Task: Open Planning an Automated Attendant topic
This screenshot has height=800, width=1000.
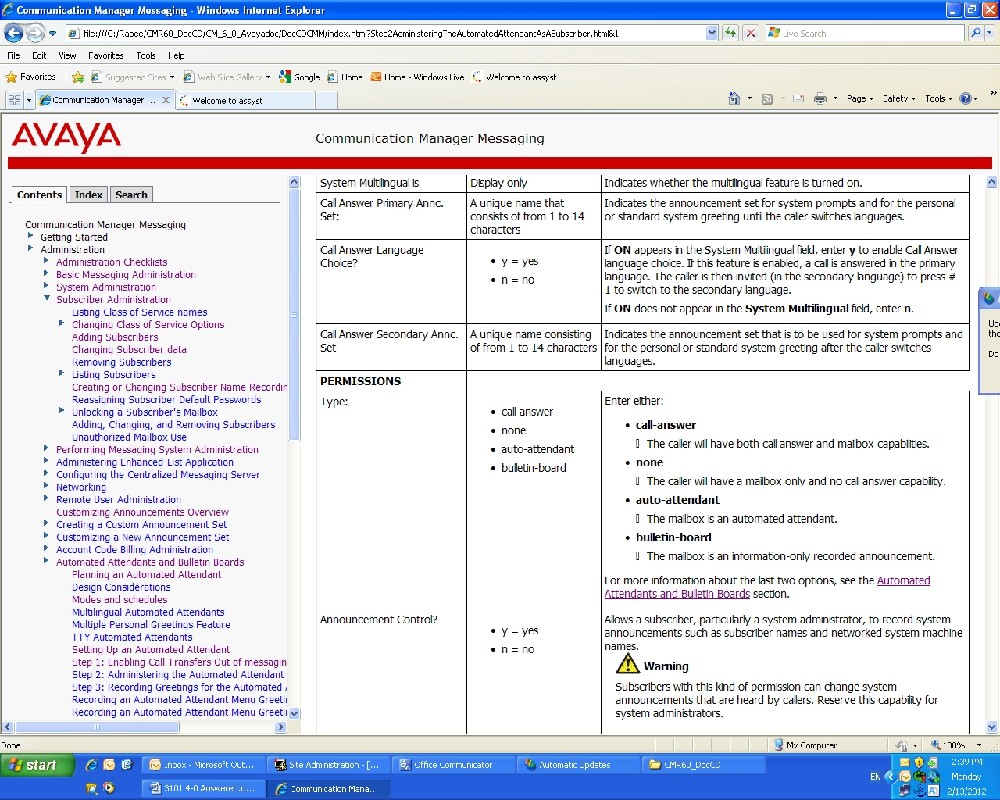Action: point(146,574)
